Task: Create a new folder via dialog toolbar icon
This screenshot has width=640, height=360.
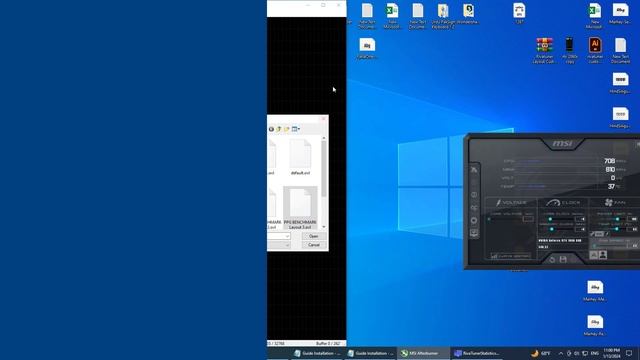Action: 287,129
